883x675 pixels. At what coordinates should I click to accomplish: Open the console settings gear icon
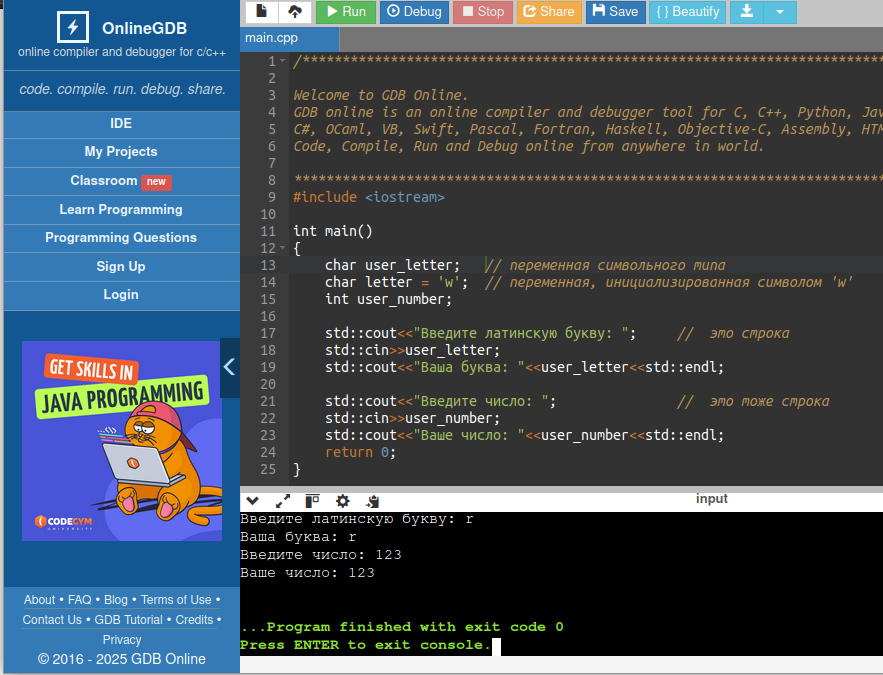click(342, 501)
